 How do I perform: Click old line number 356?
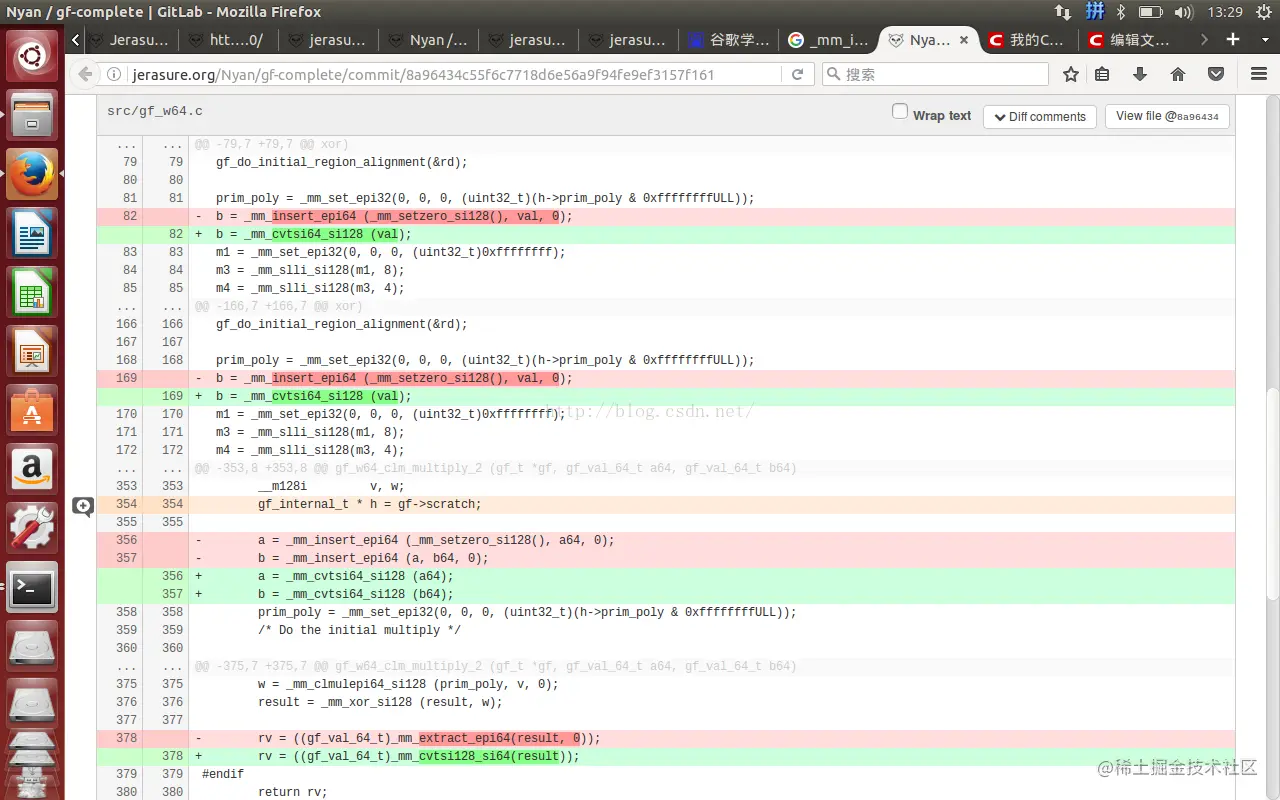click(x=126, y=540)
